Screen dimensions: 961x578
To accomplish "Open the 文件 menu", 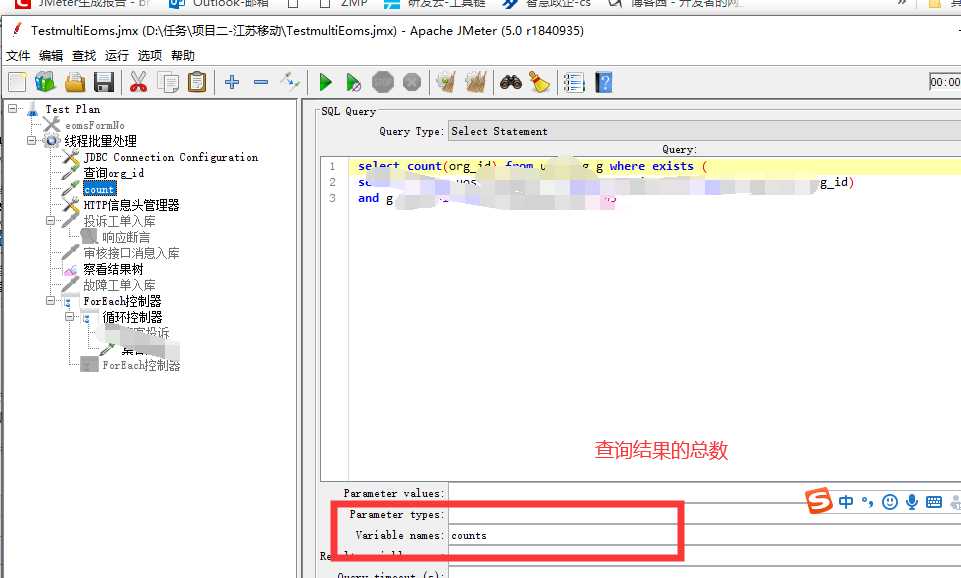I will 18,56.
